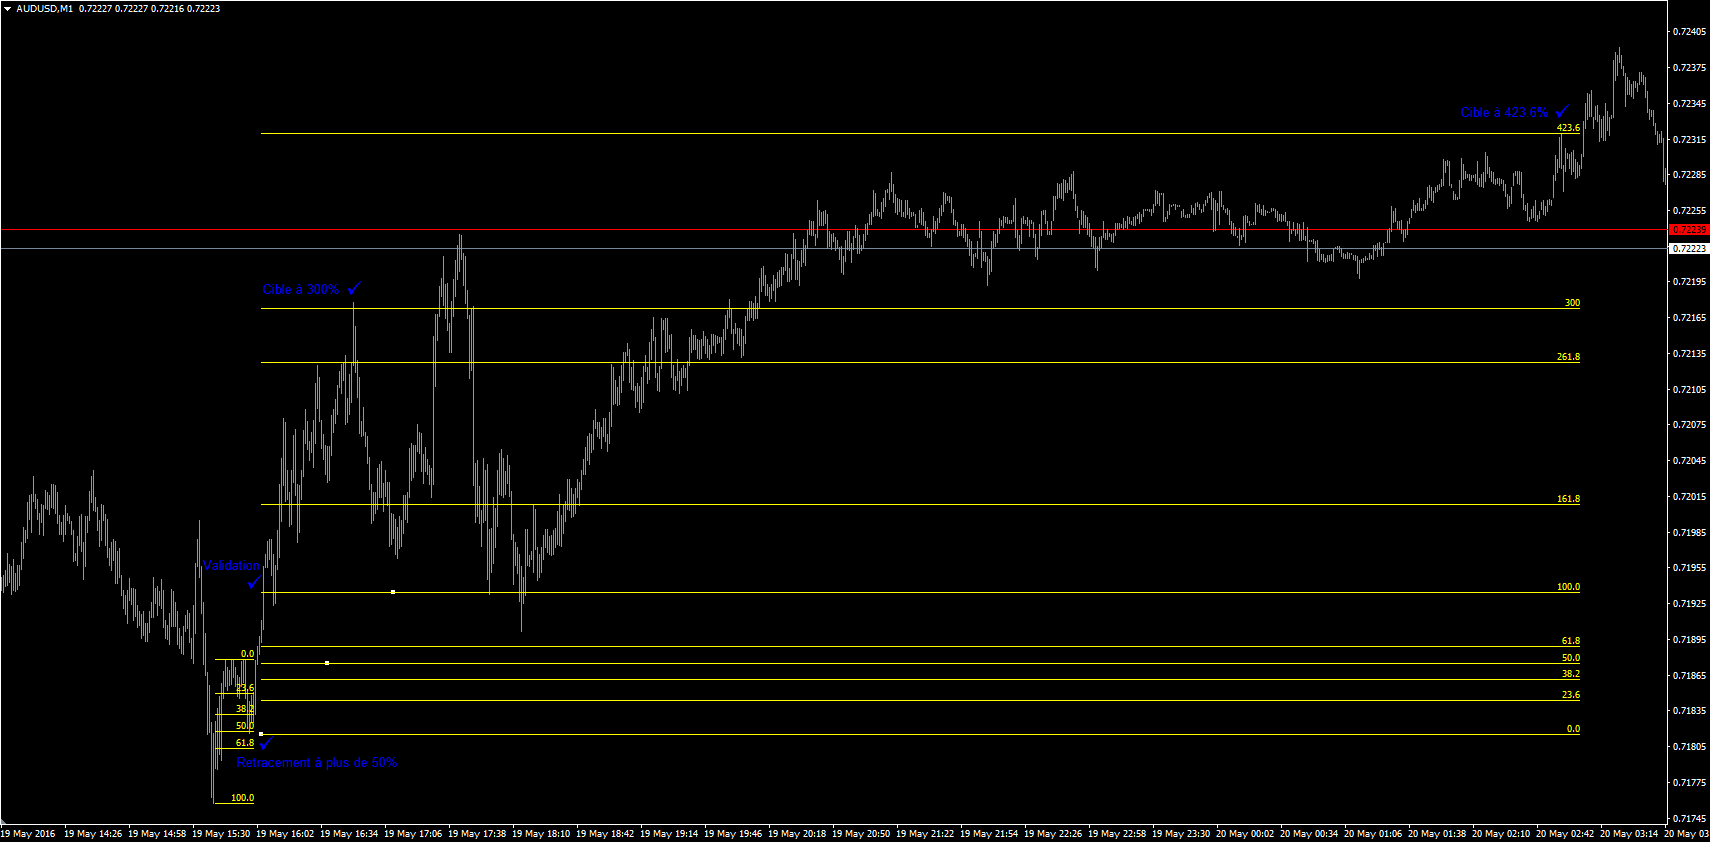Click the '19 May 15:30' time axis label
The image size is (1710, 842).
221,834
